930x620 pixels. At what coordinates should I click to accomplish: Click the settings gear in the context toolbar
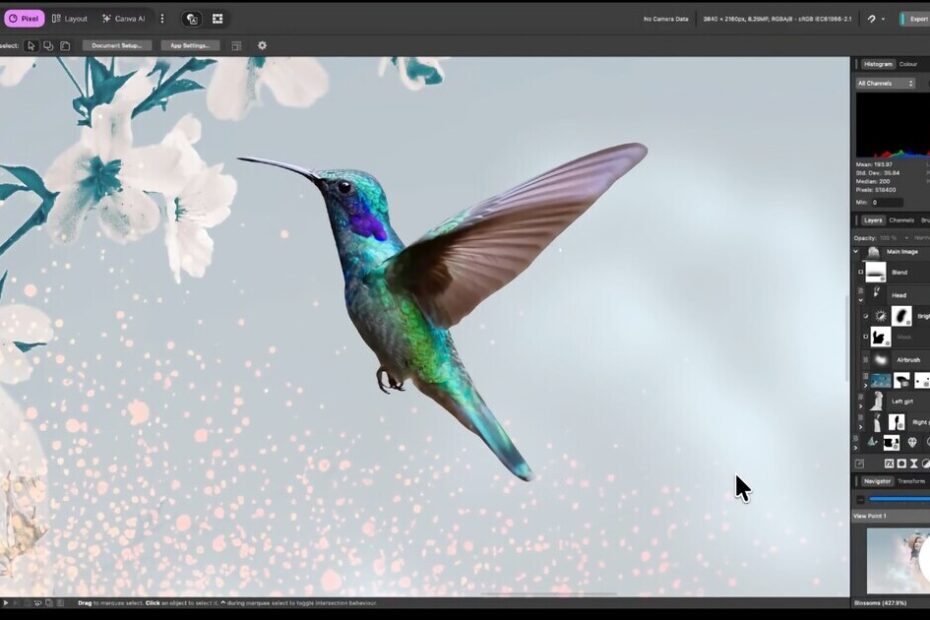click(262, 45)
